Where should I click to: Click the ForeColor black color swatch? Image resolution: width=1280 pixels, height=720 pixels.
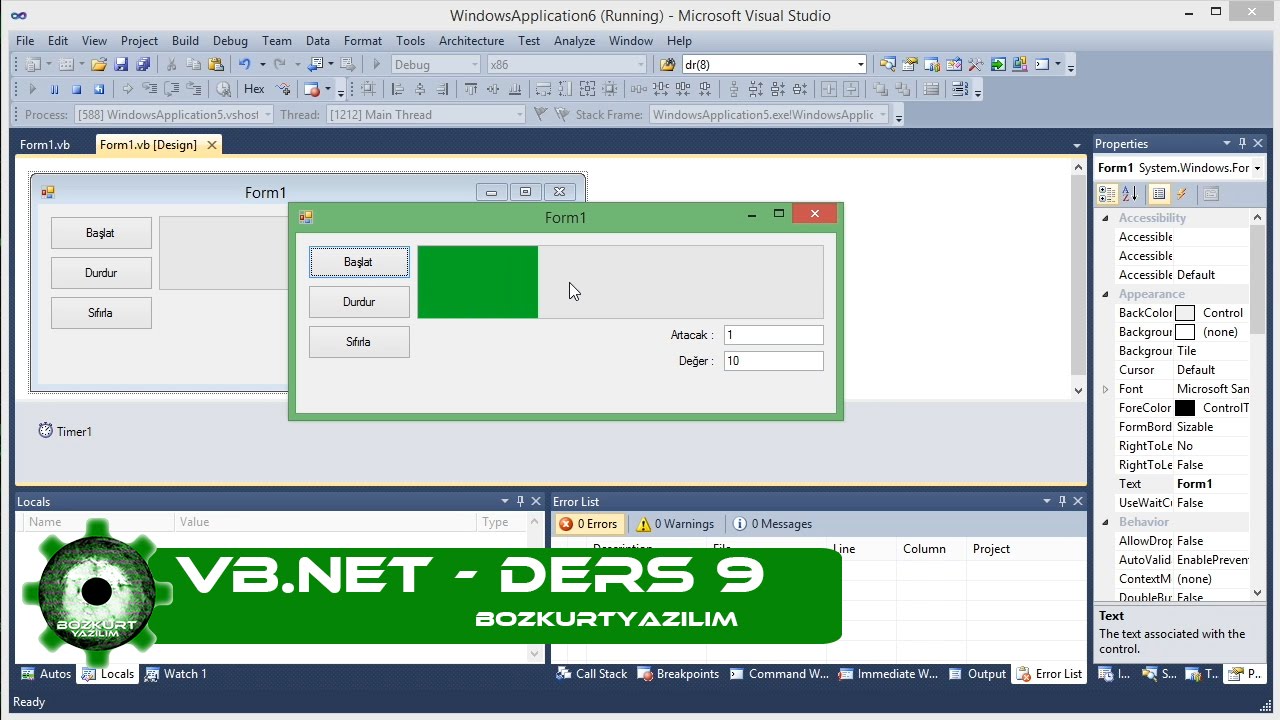tap(1185, 408)
